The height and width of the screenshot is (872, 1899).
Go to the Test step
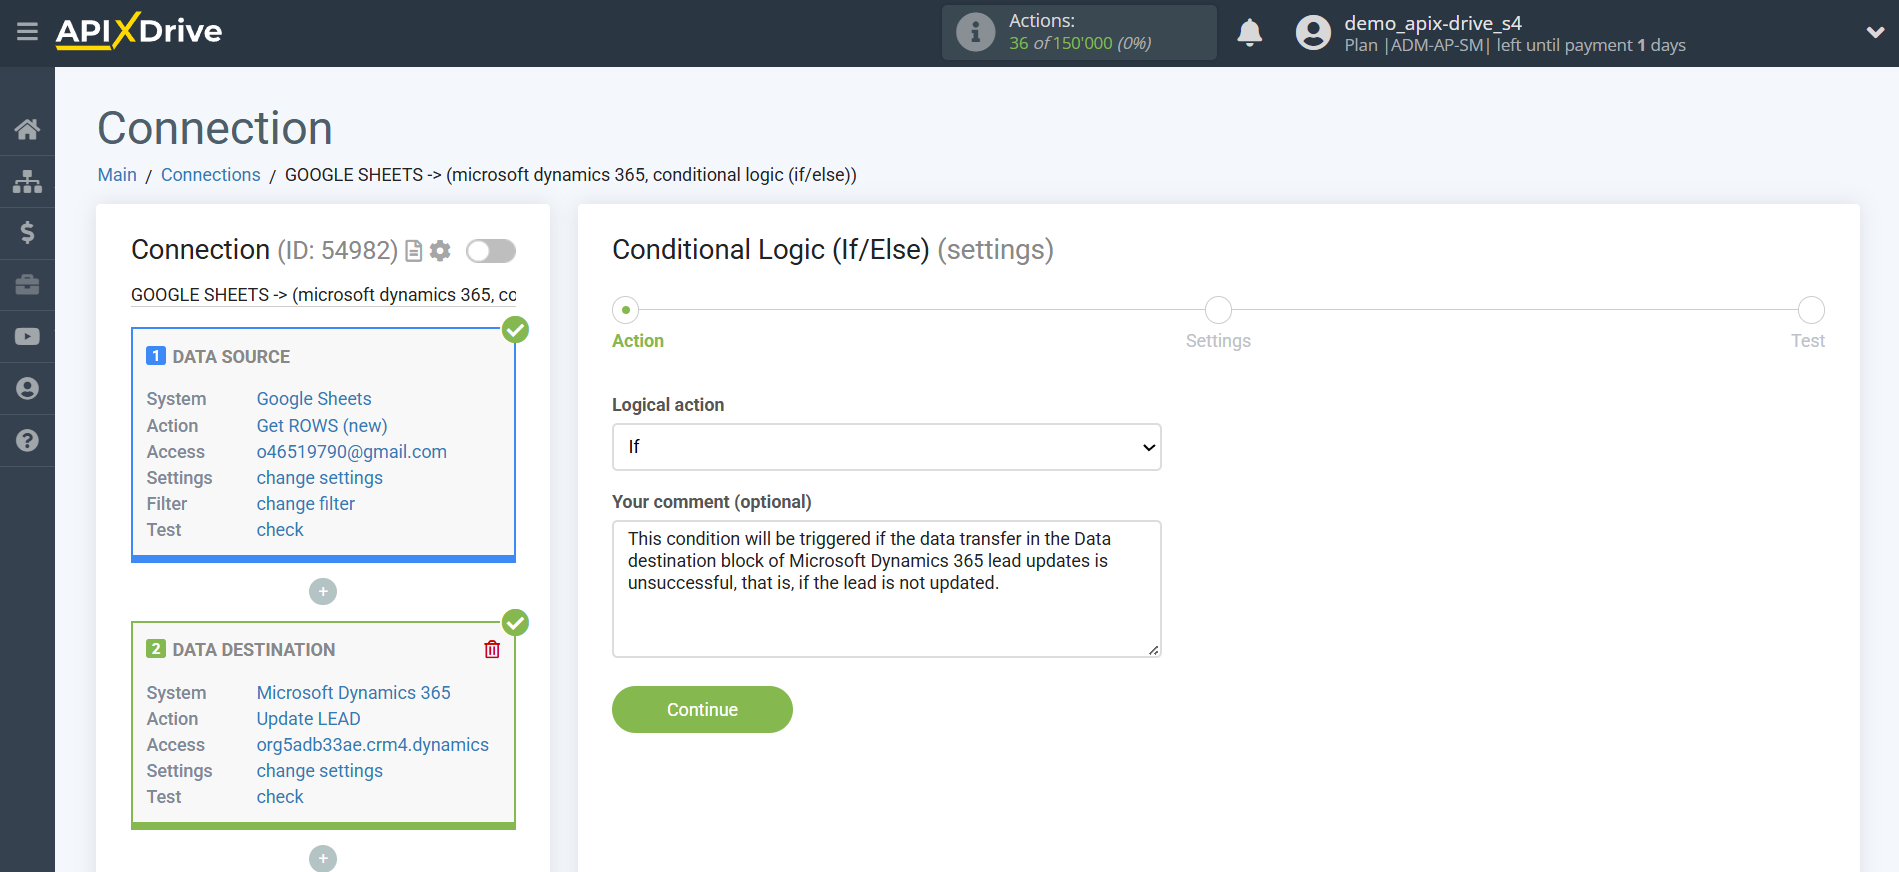coord(1811,310)
